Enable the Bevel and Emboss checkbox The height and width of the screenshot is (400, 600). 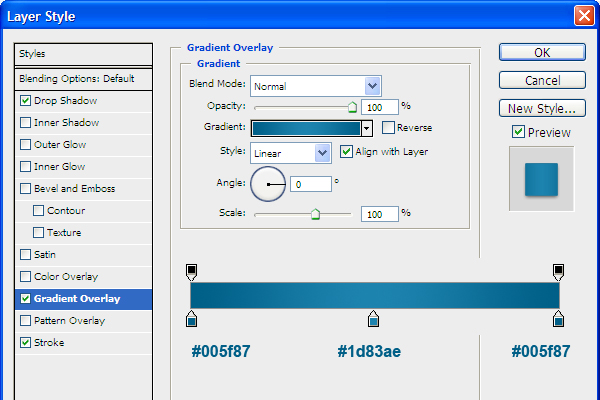pyautogui.click(x=25, y=189)
